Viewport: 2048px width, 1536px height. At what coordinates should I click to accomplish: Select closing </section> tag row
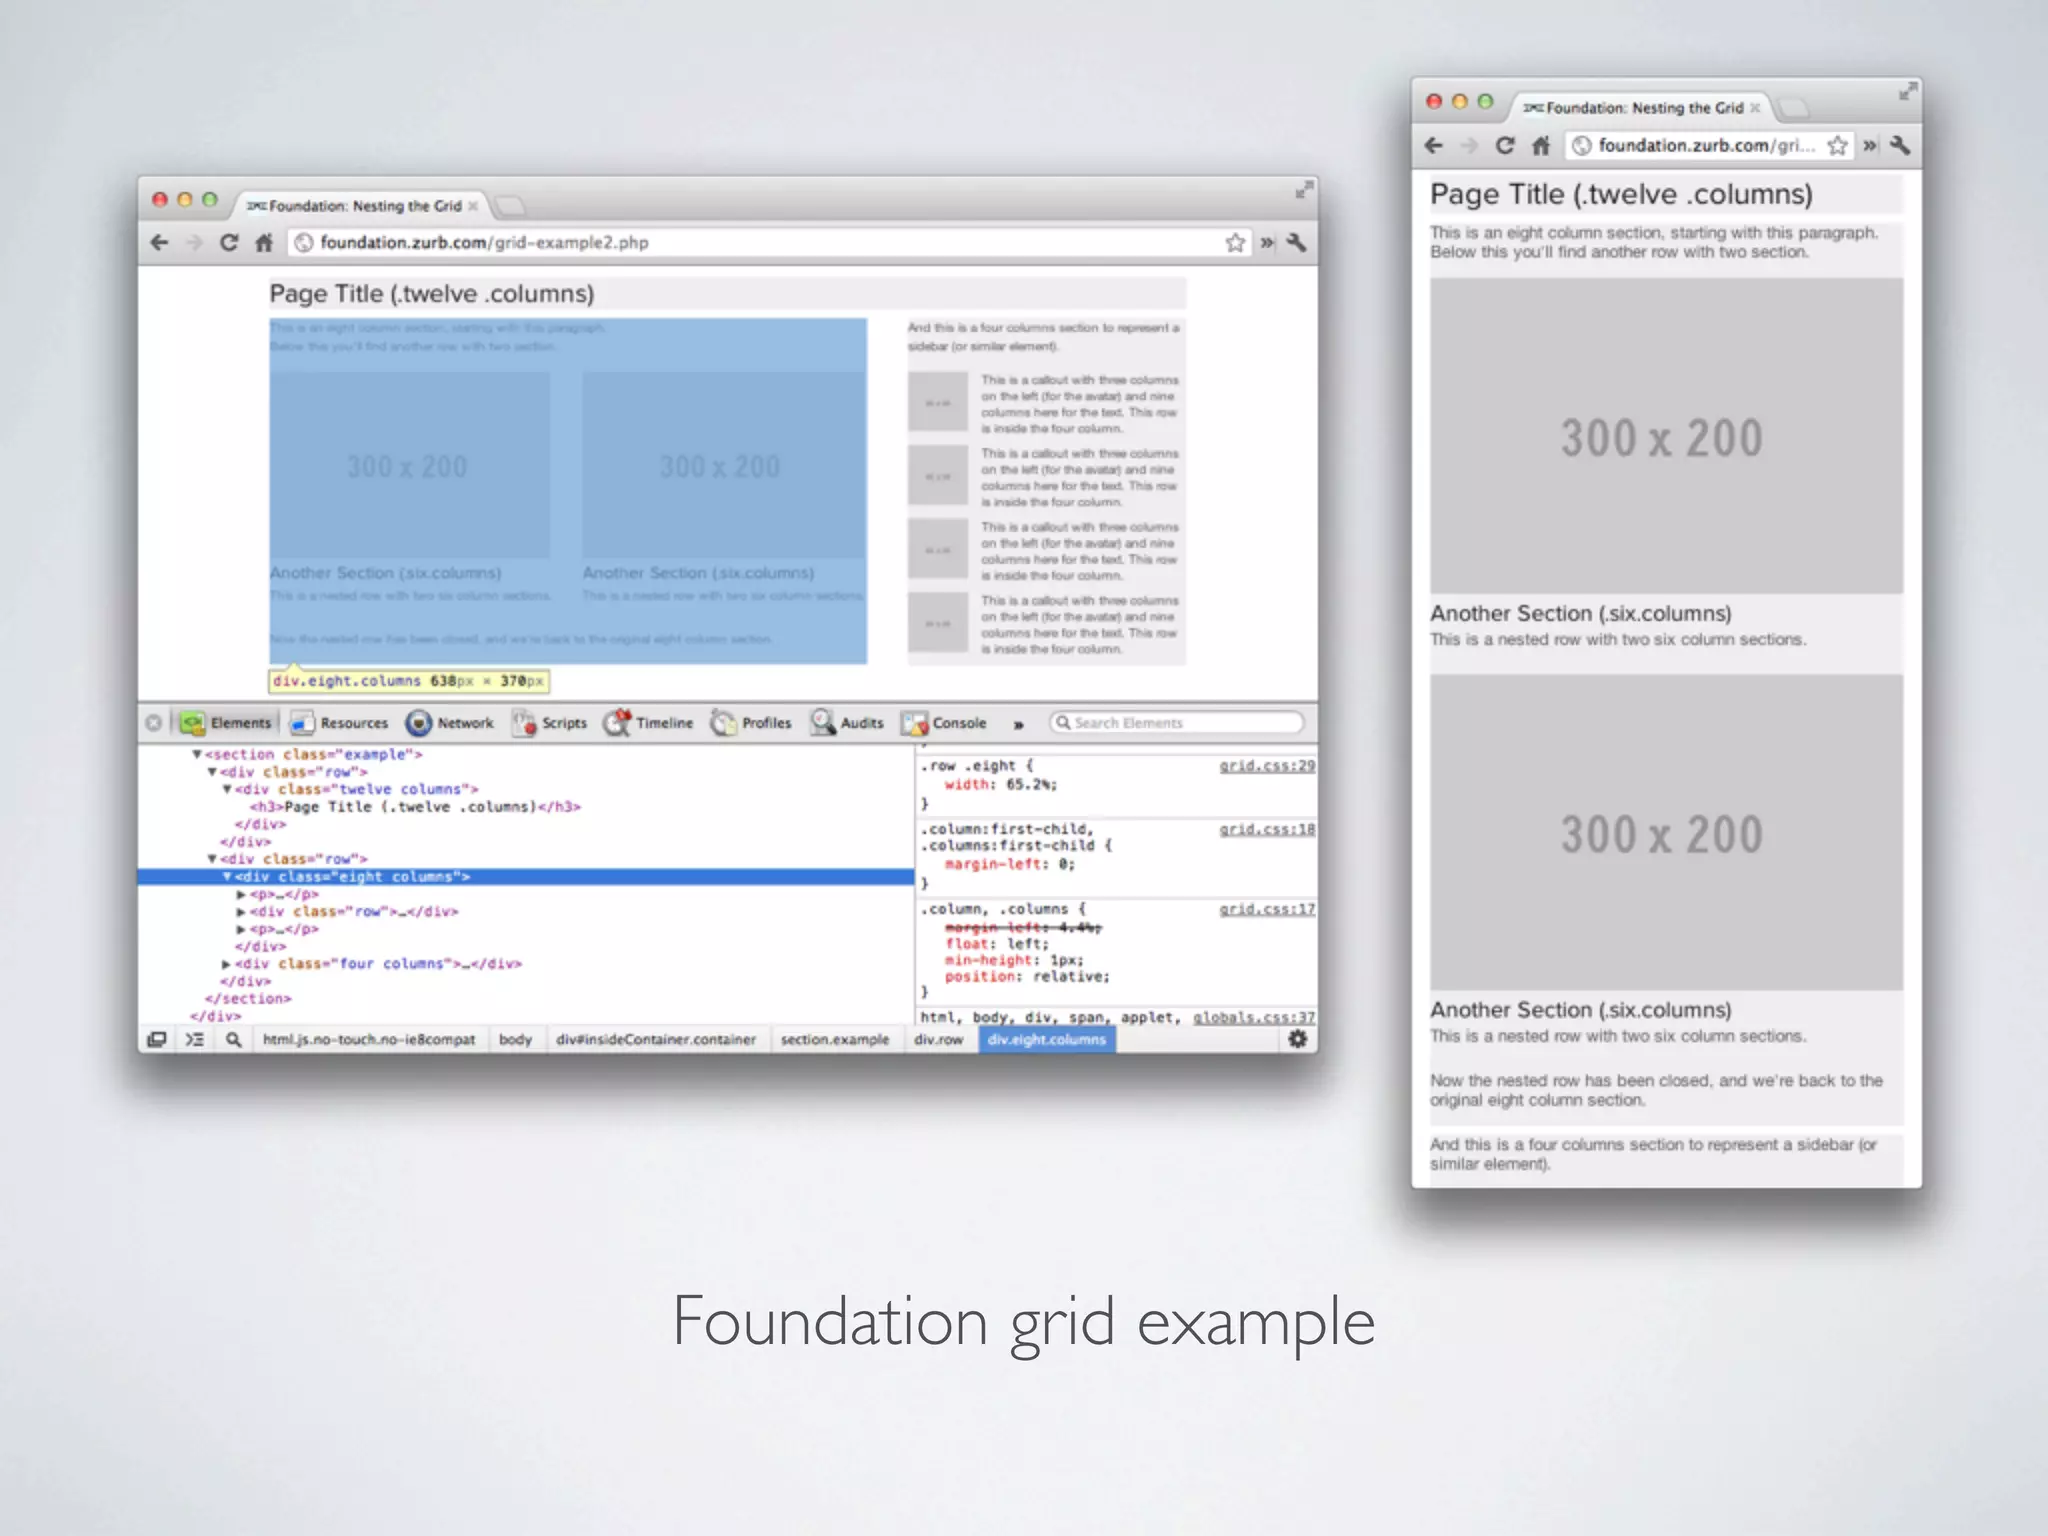pyautogui.click(x=248, y=999)
